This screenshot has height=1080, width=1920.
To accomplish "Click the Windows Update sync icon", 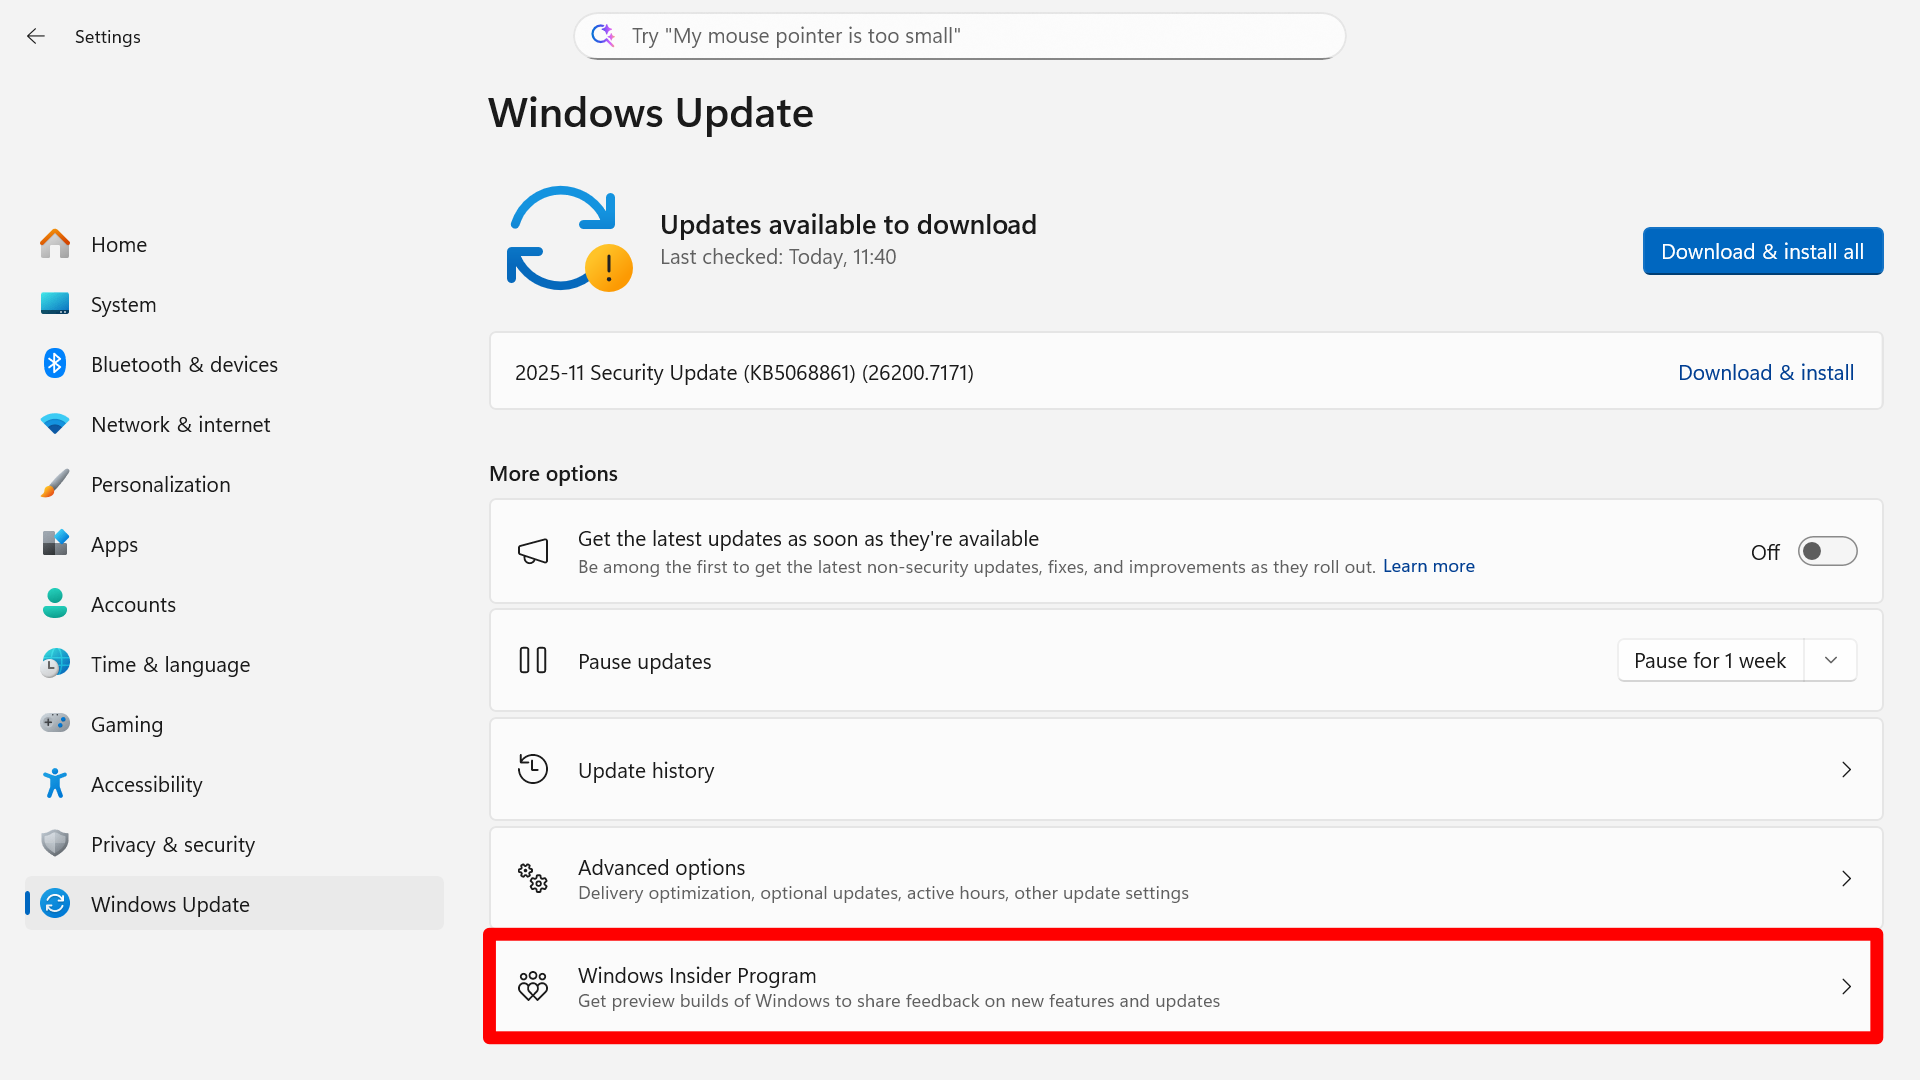I will tap(54, 903).
